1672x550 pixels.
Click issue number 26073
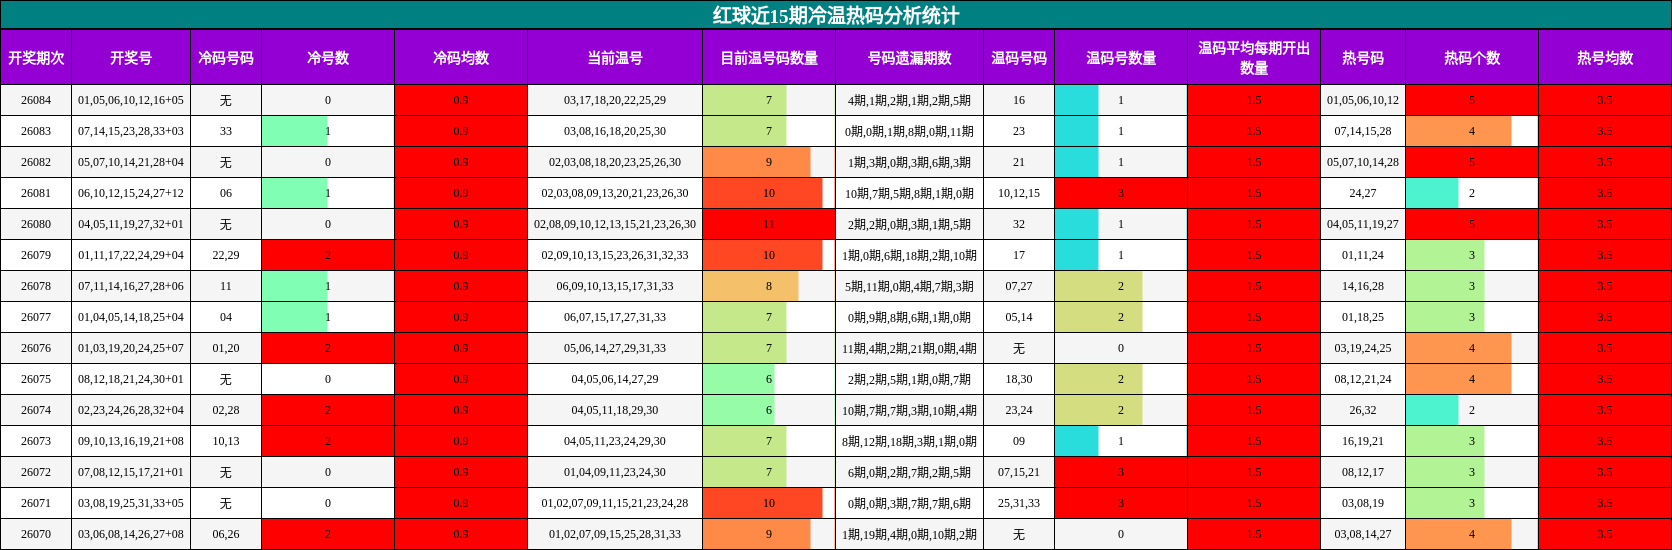point(36,441)
